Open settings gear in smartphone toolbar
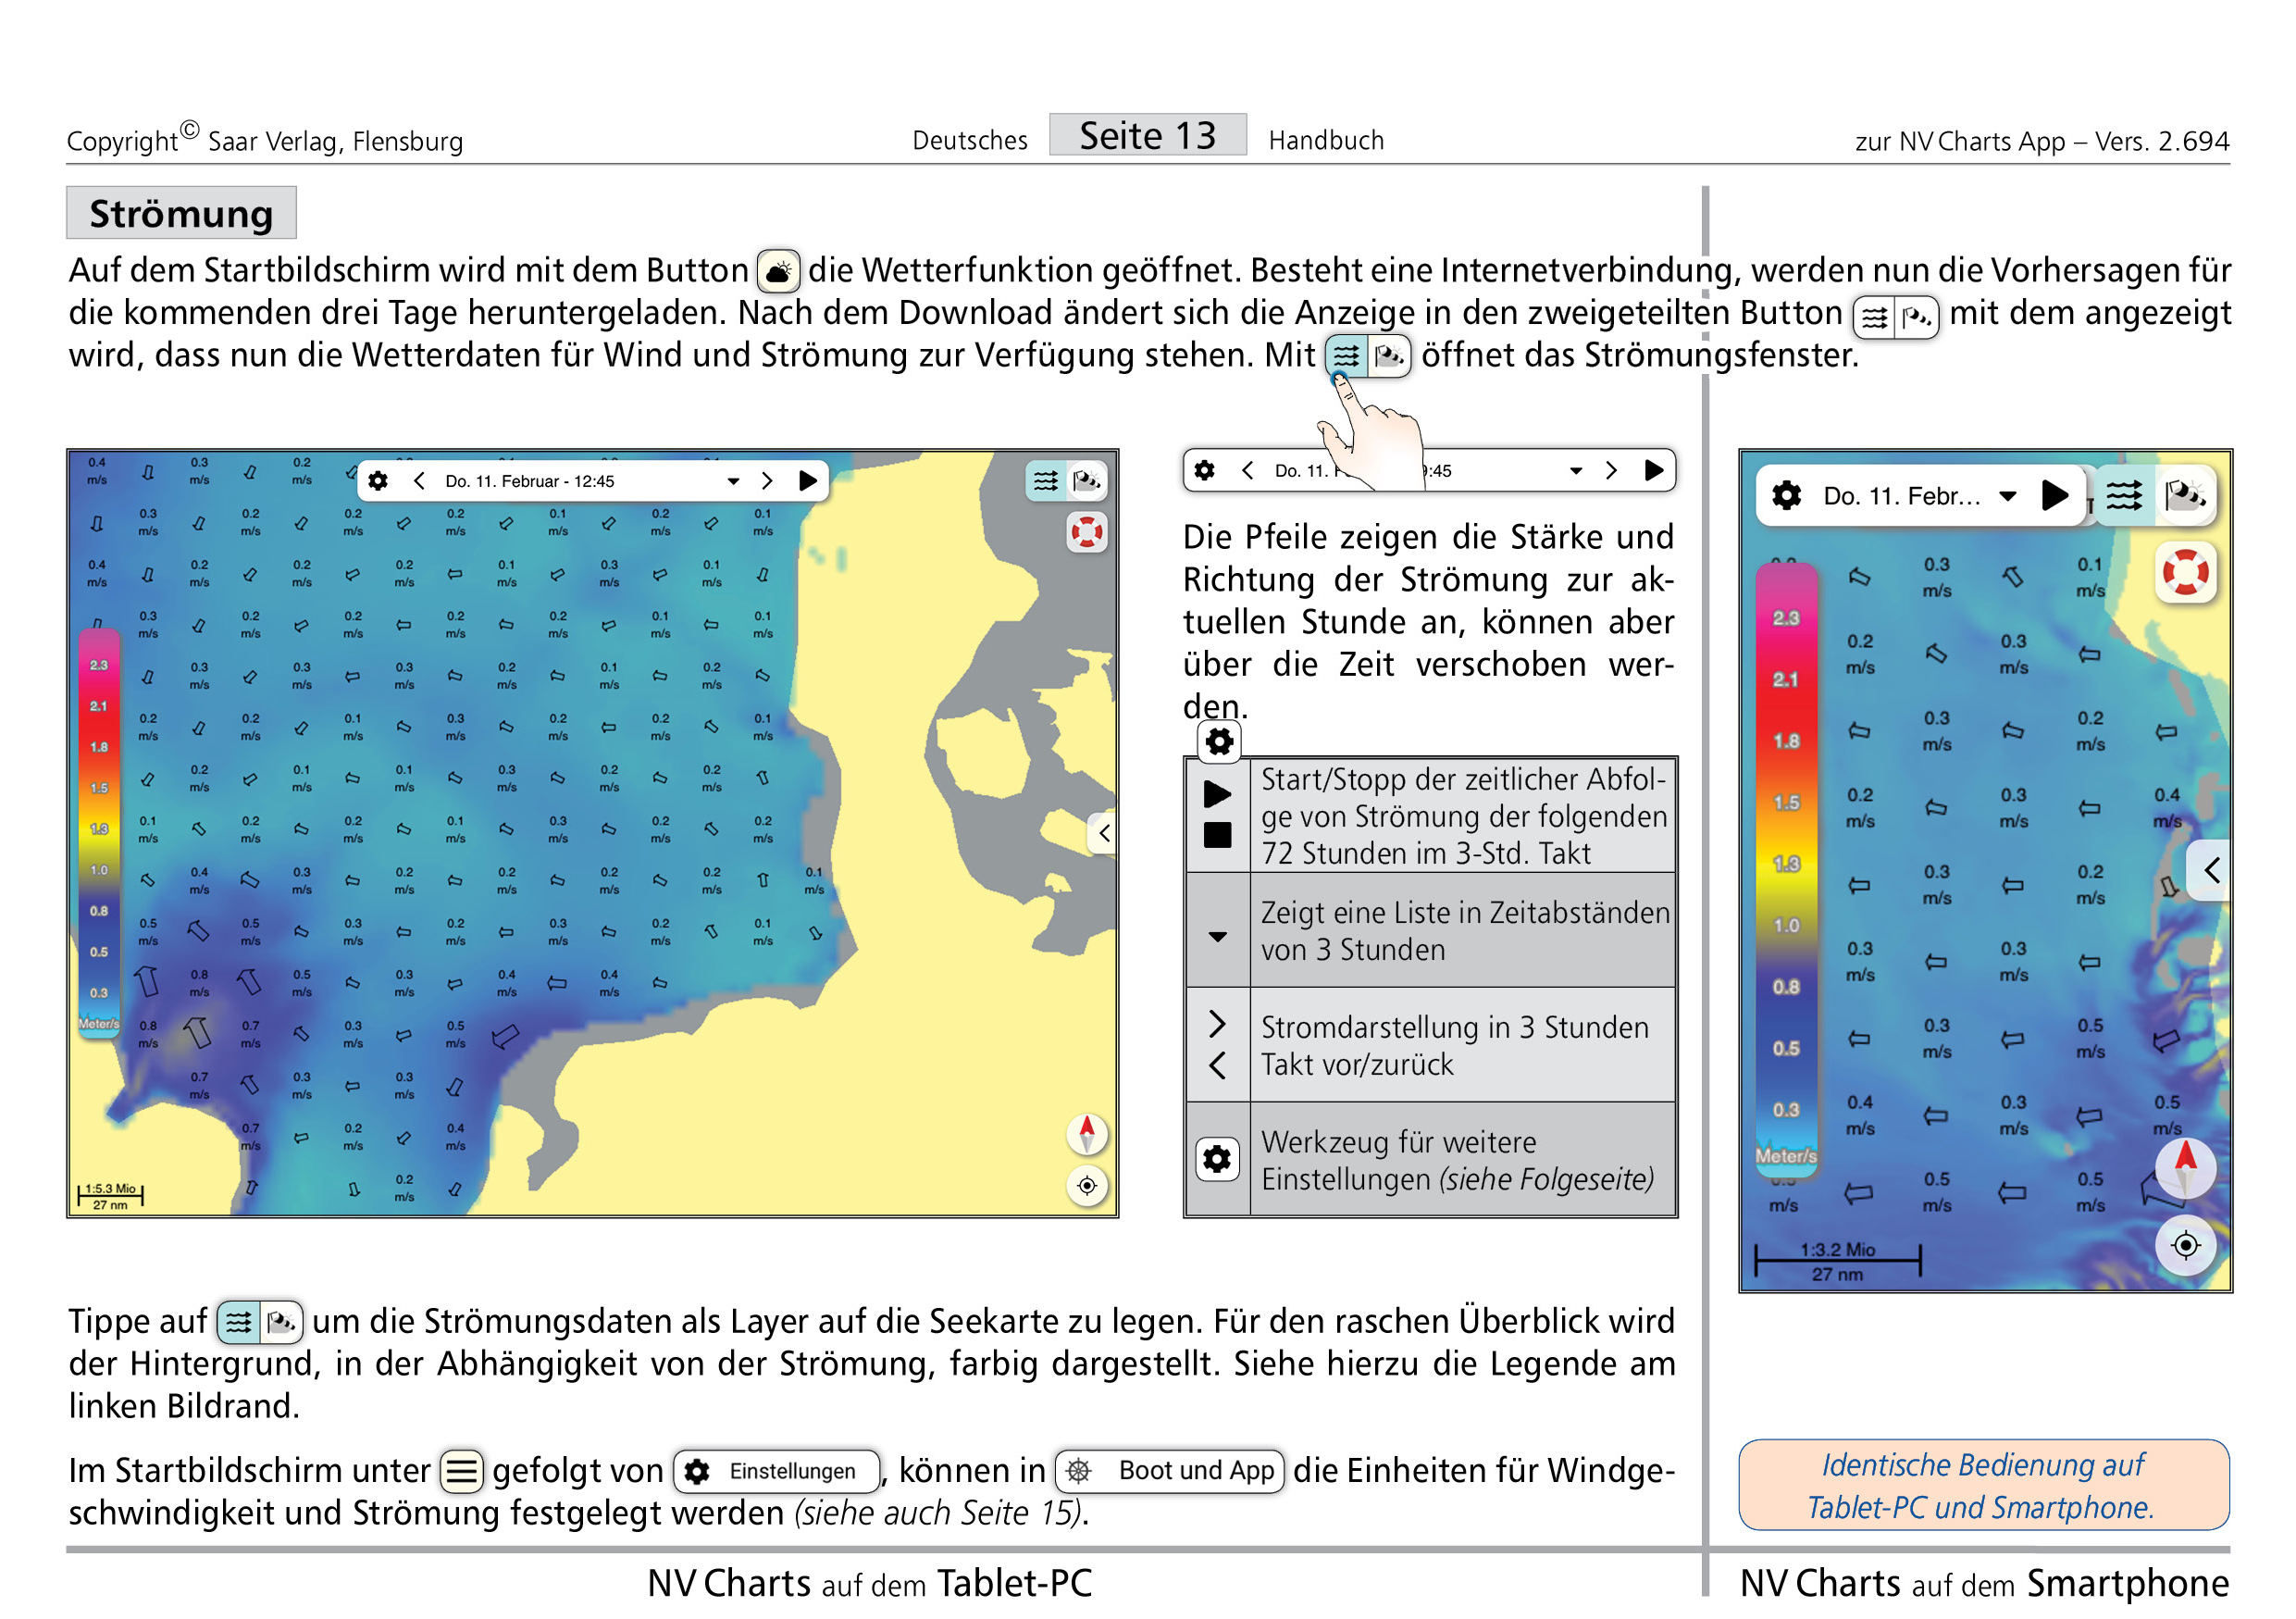The height and width of the screenshot is (1619, 2296). (x=1786, y=495)
